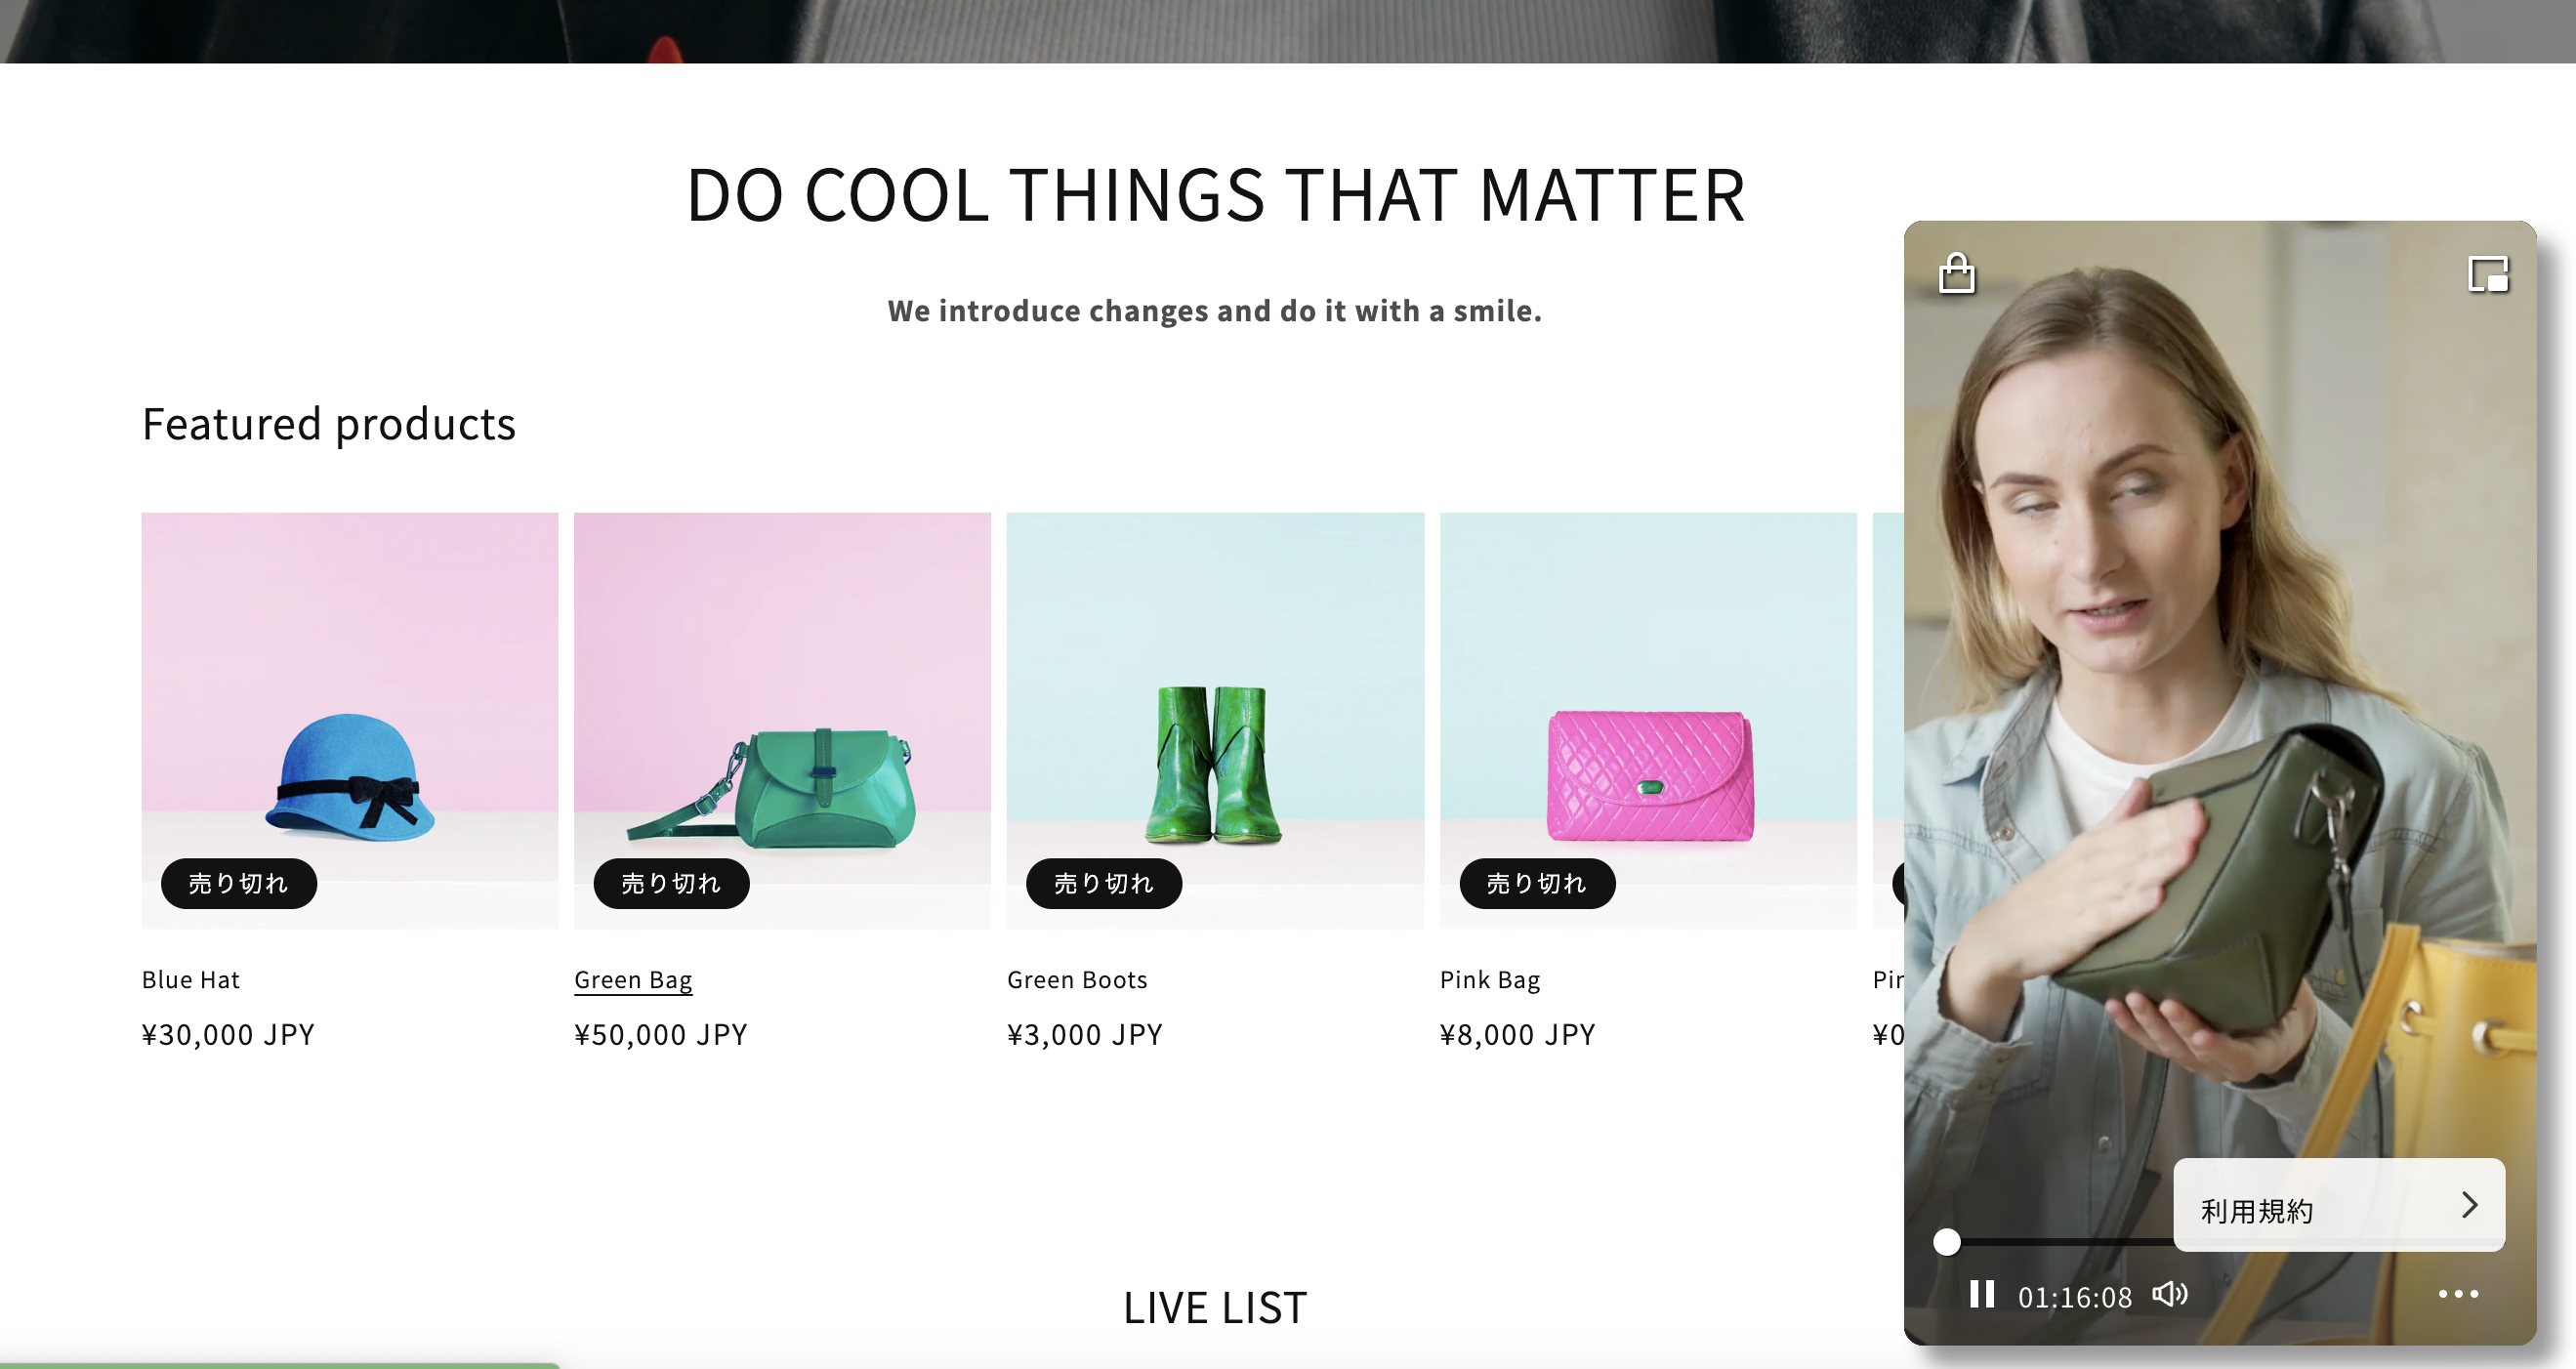Click the video progress slider handle
Image resolution: width=2576 pixels, height=1369 pixels.
tap(1946, 1242)
